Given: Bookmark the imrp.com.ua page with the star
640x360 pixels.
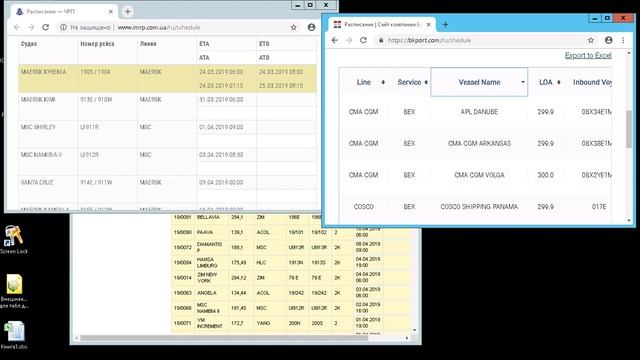Looking at the screenshot, I should pyautogui.click(x=293, y=27).
